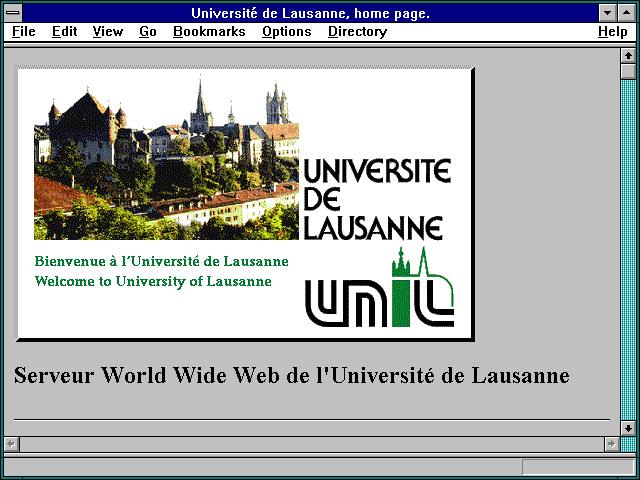Click the status bar progress field
This screenshot has width=640, height=480.
point(578,467)
